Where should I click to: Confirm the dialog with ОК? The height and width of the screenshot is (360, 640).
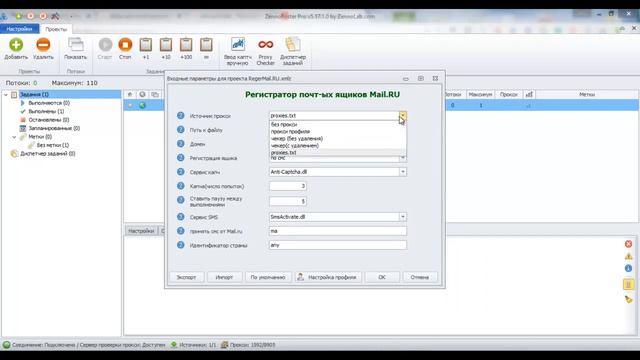tap(382, 277)
